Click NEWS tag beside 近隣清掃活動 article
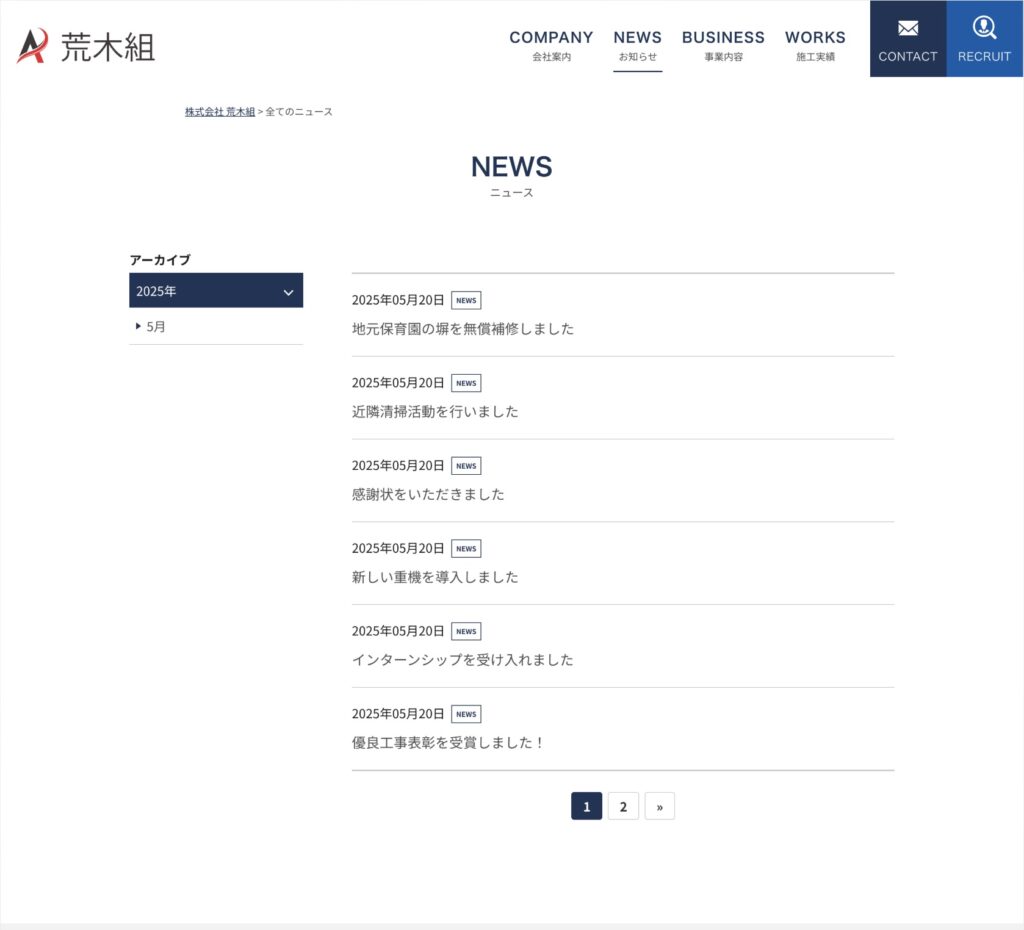Viewport: 1024px width, 930px height. 466,383
